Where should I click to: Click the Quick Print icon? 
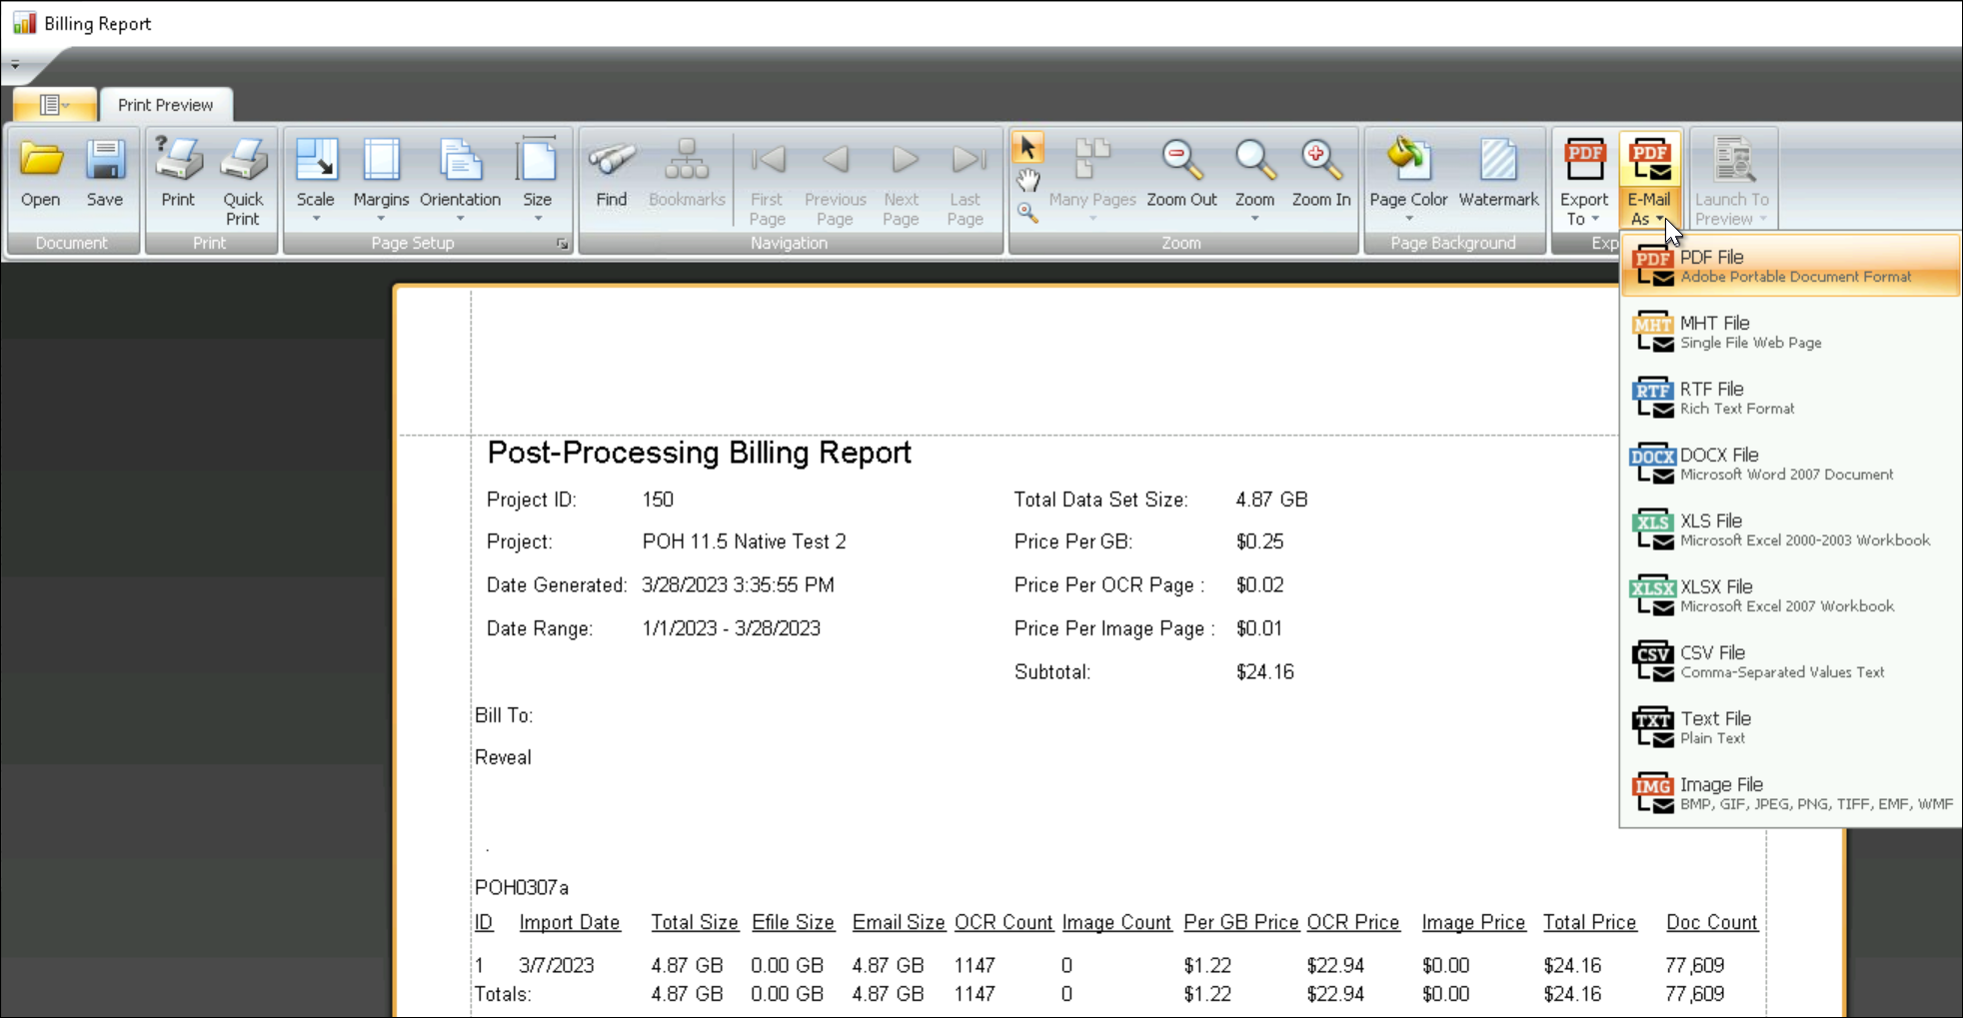242,180
